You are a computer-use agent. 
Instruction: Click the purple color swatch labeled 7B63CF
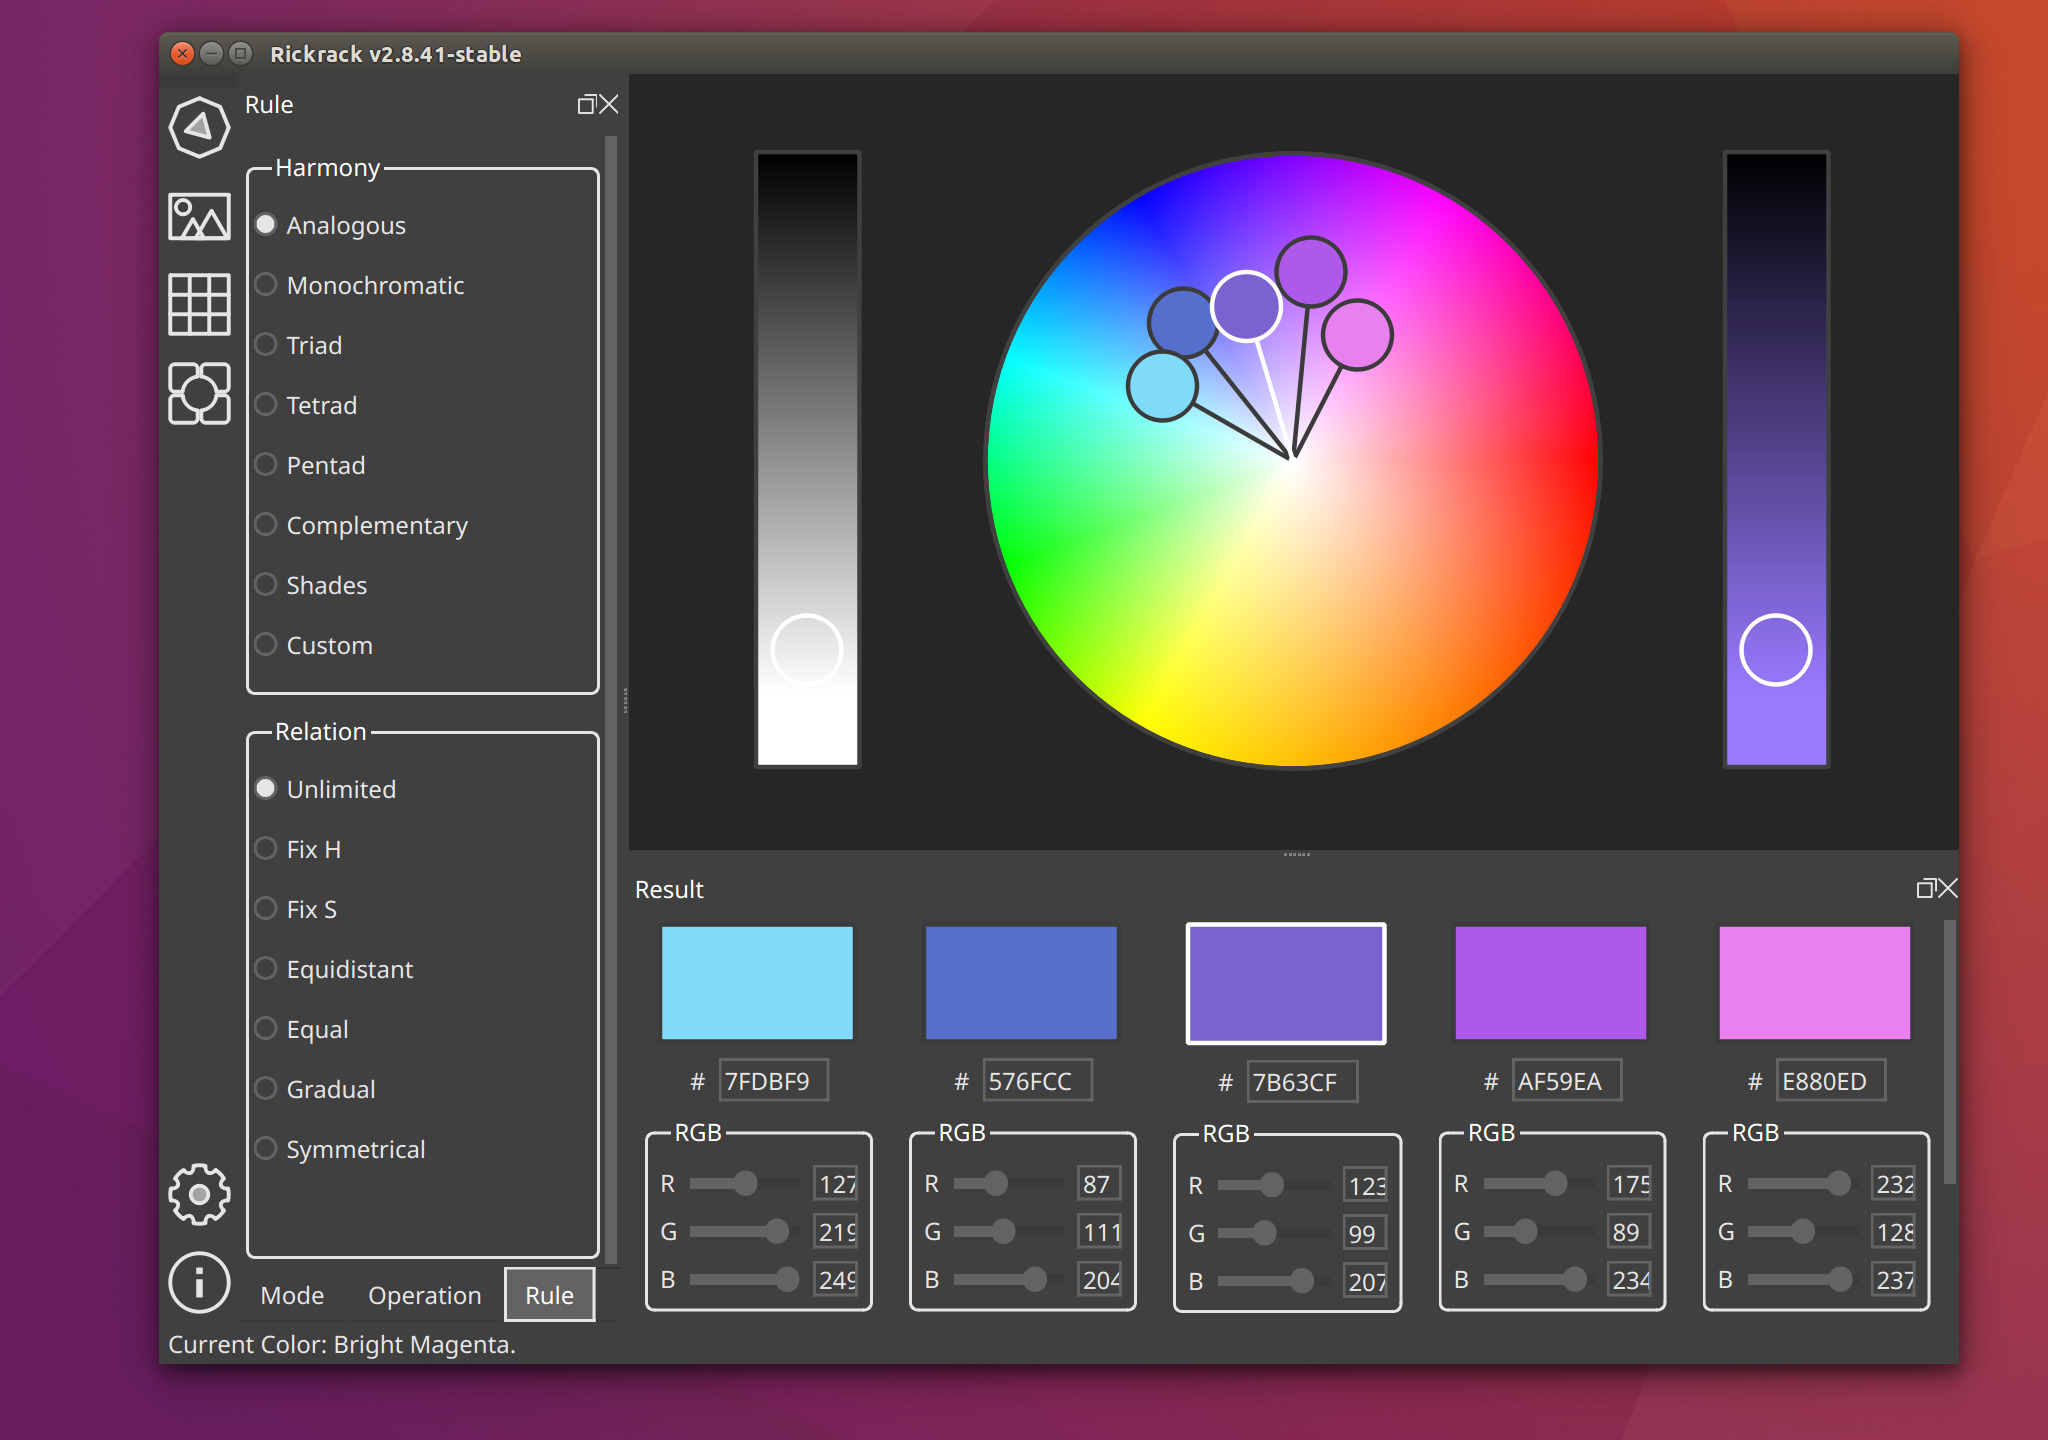[x=1286, y=983]
